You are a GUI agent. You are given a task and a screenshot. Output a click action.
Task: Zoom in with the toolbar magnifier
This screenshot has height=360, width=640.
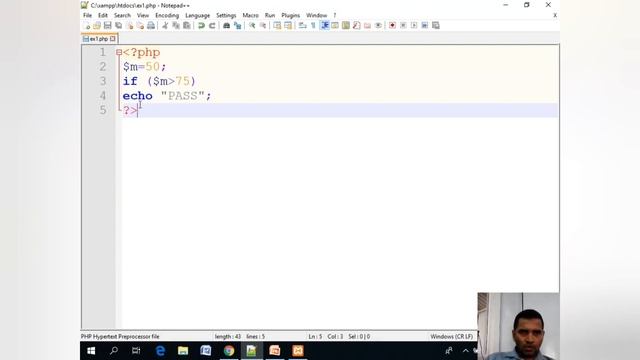click(252, 26)
